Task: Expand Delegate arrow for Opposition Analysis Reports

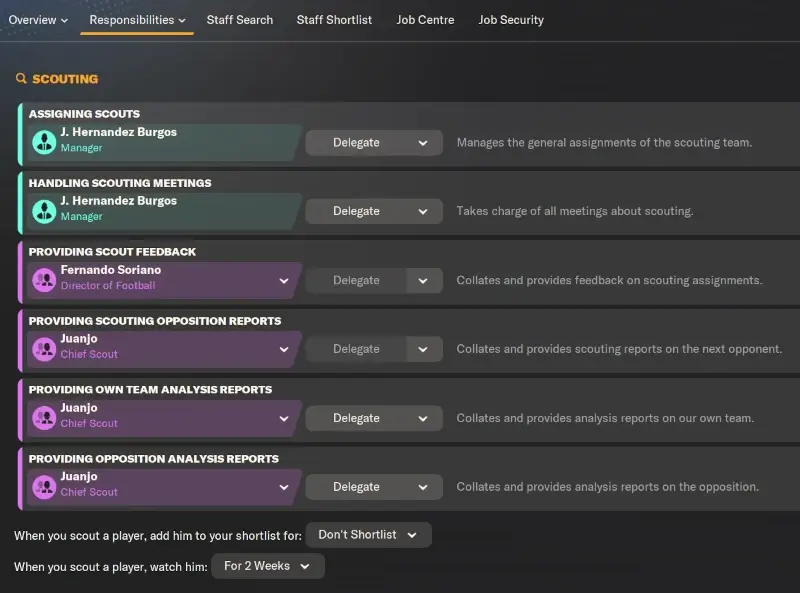Action: coord(423,487)
